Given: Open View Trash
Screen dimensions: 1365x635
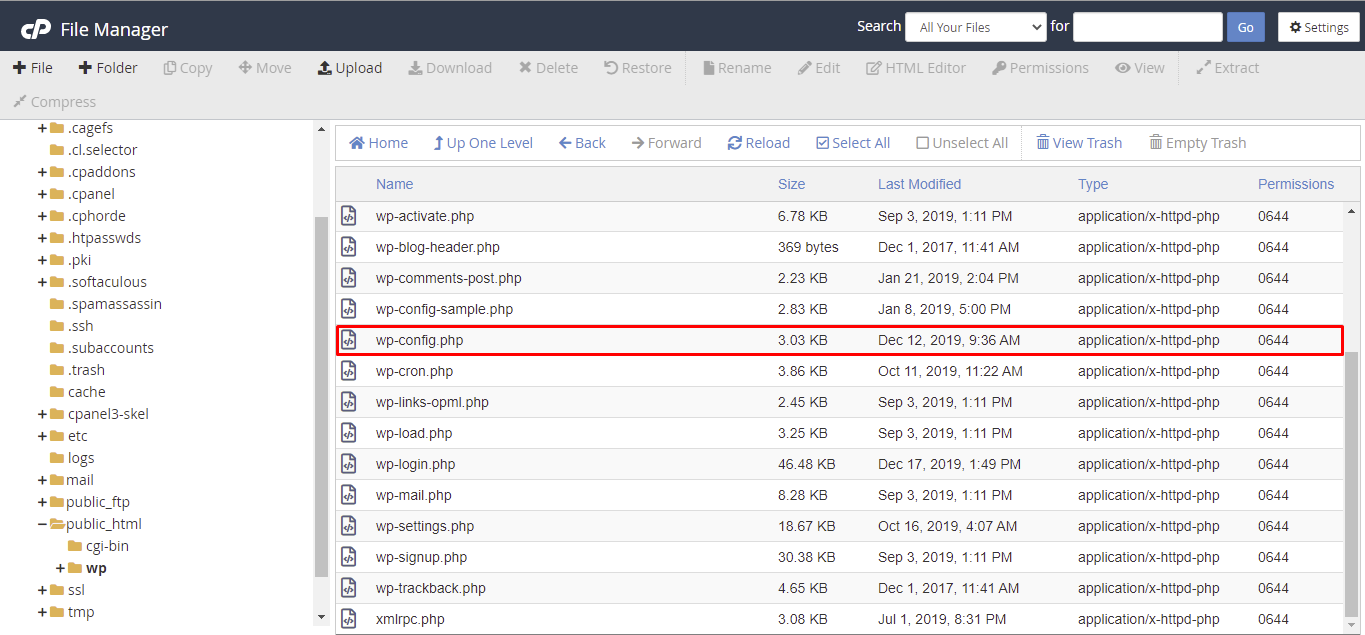Looking at the screenshot, I should pyautogui.click(x=1079, y=142).
